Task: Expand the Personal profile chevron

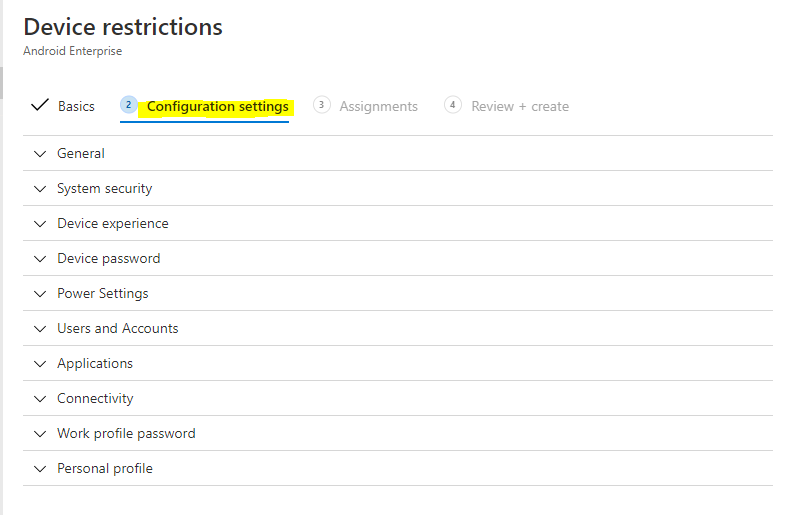Action: click(40, 469)
